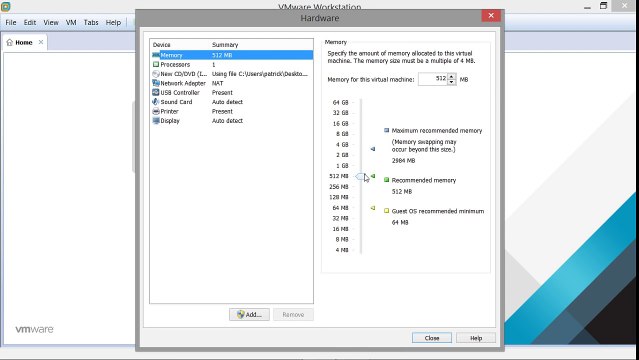Image resolution: width=639 pixels, height=360 pixels.
Task: Click the Guest OS recommended minimum legend square
Action: [x=386, y=211]
